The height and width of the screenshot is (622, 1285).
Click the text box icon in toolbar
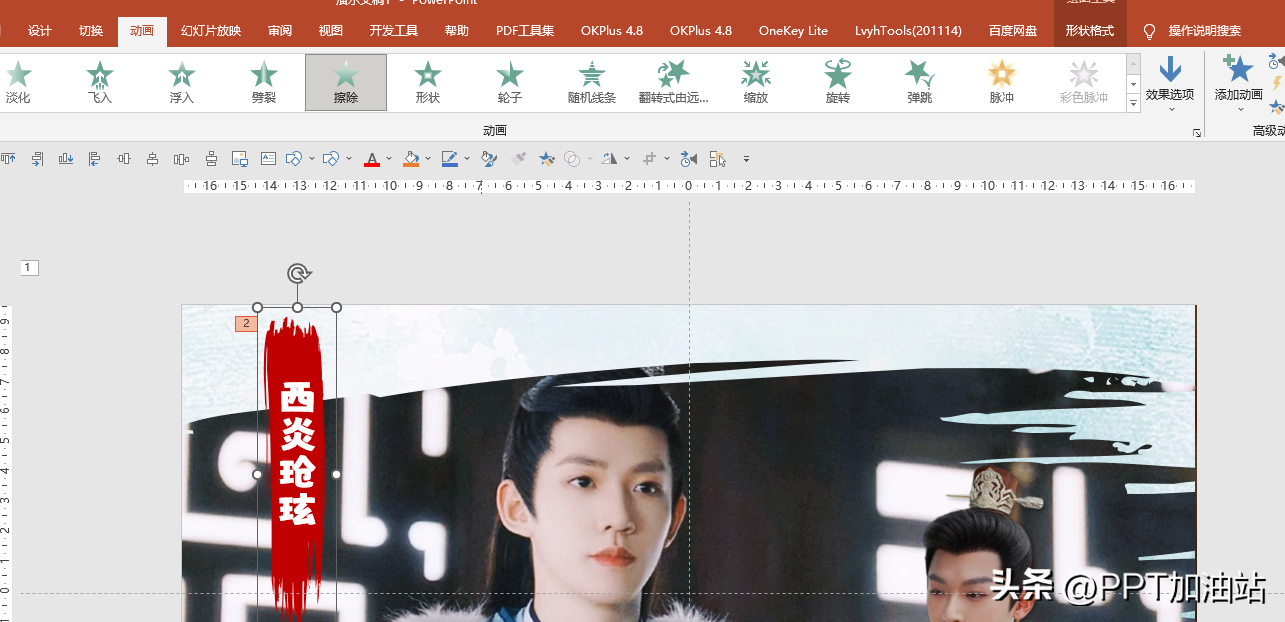tap(268, 158)
